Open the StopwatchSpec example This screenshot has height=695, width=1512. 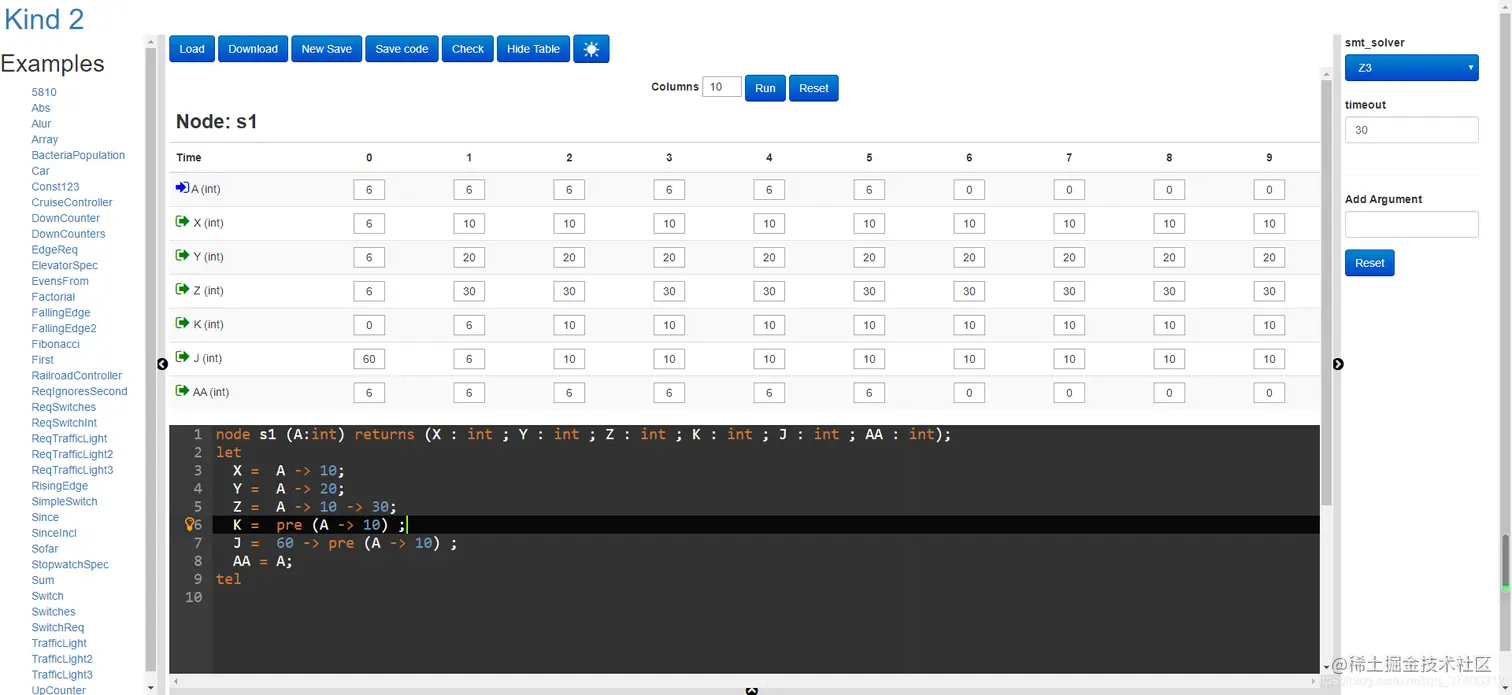pyautogui.click(x=70, y=565)
